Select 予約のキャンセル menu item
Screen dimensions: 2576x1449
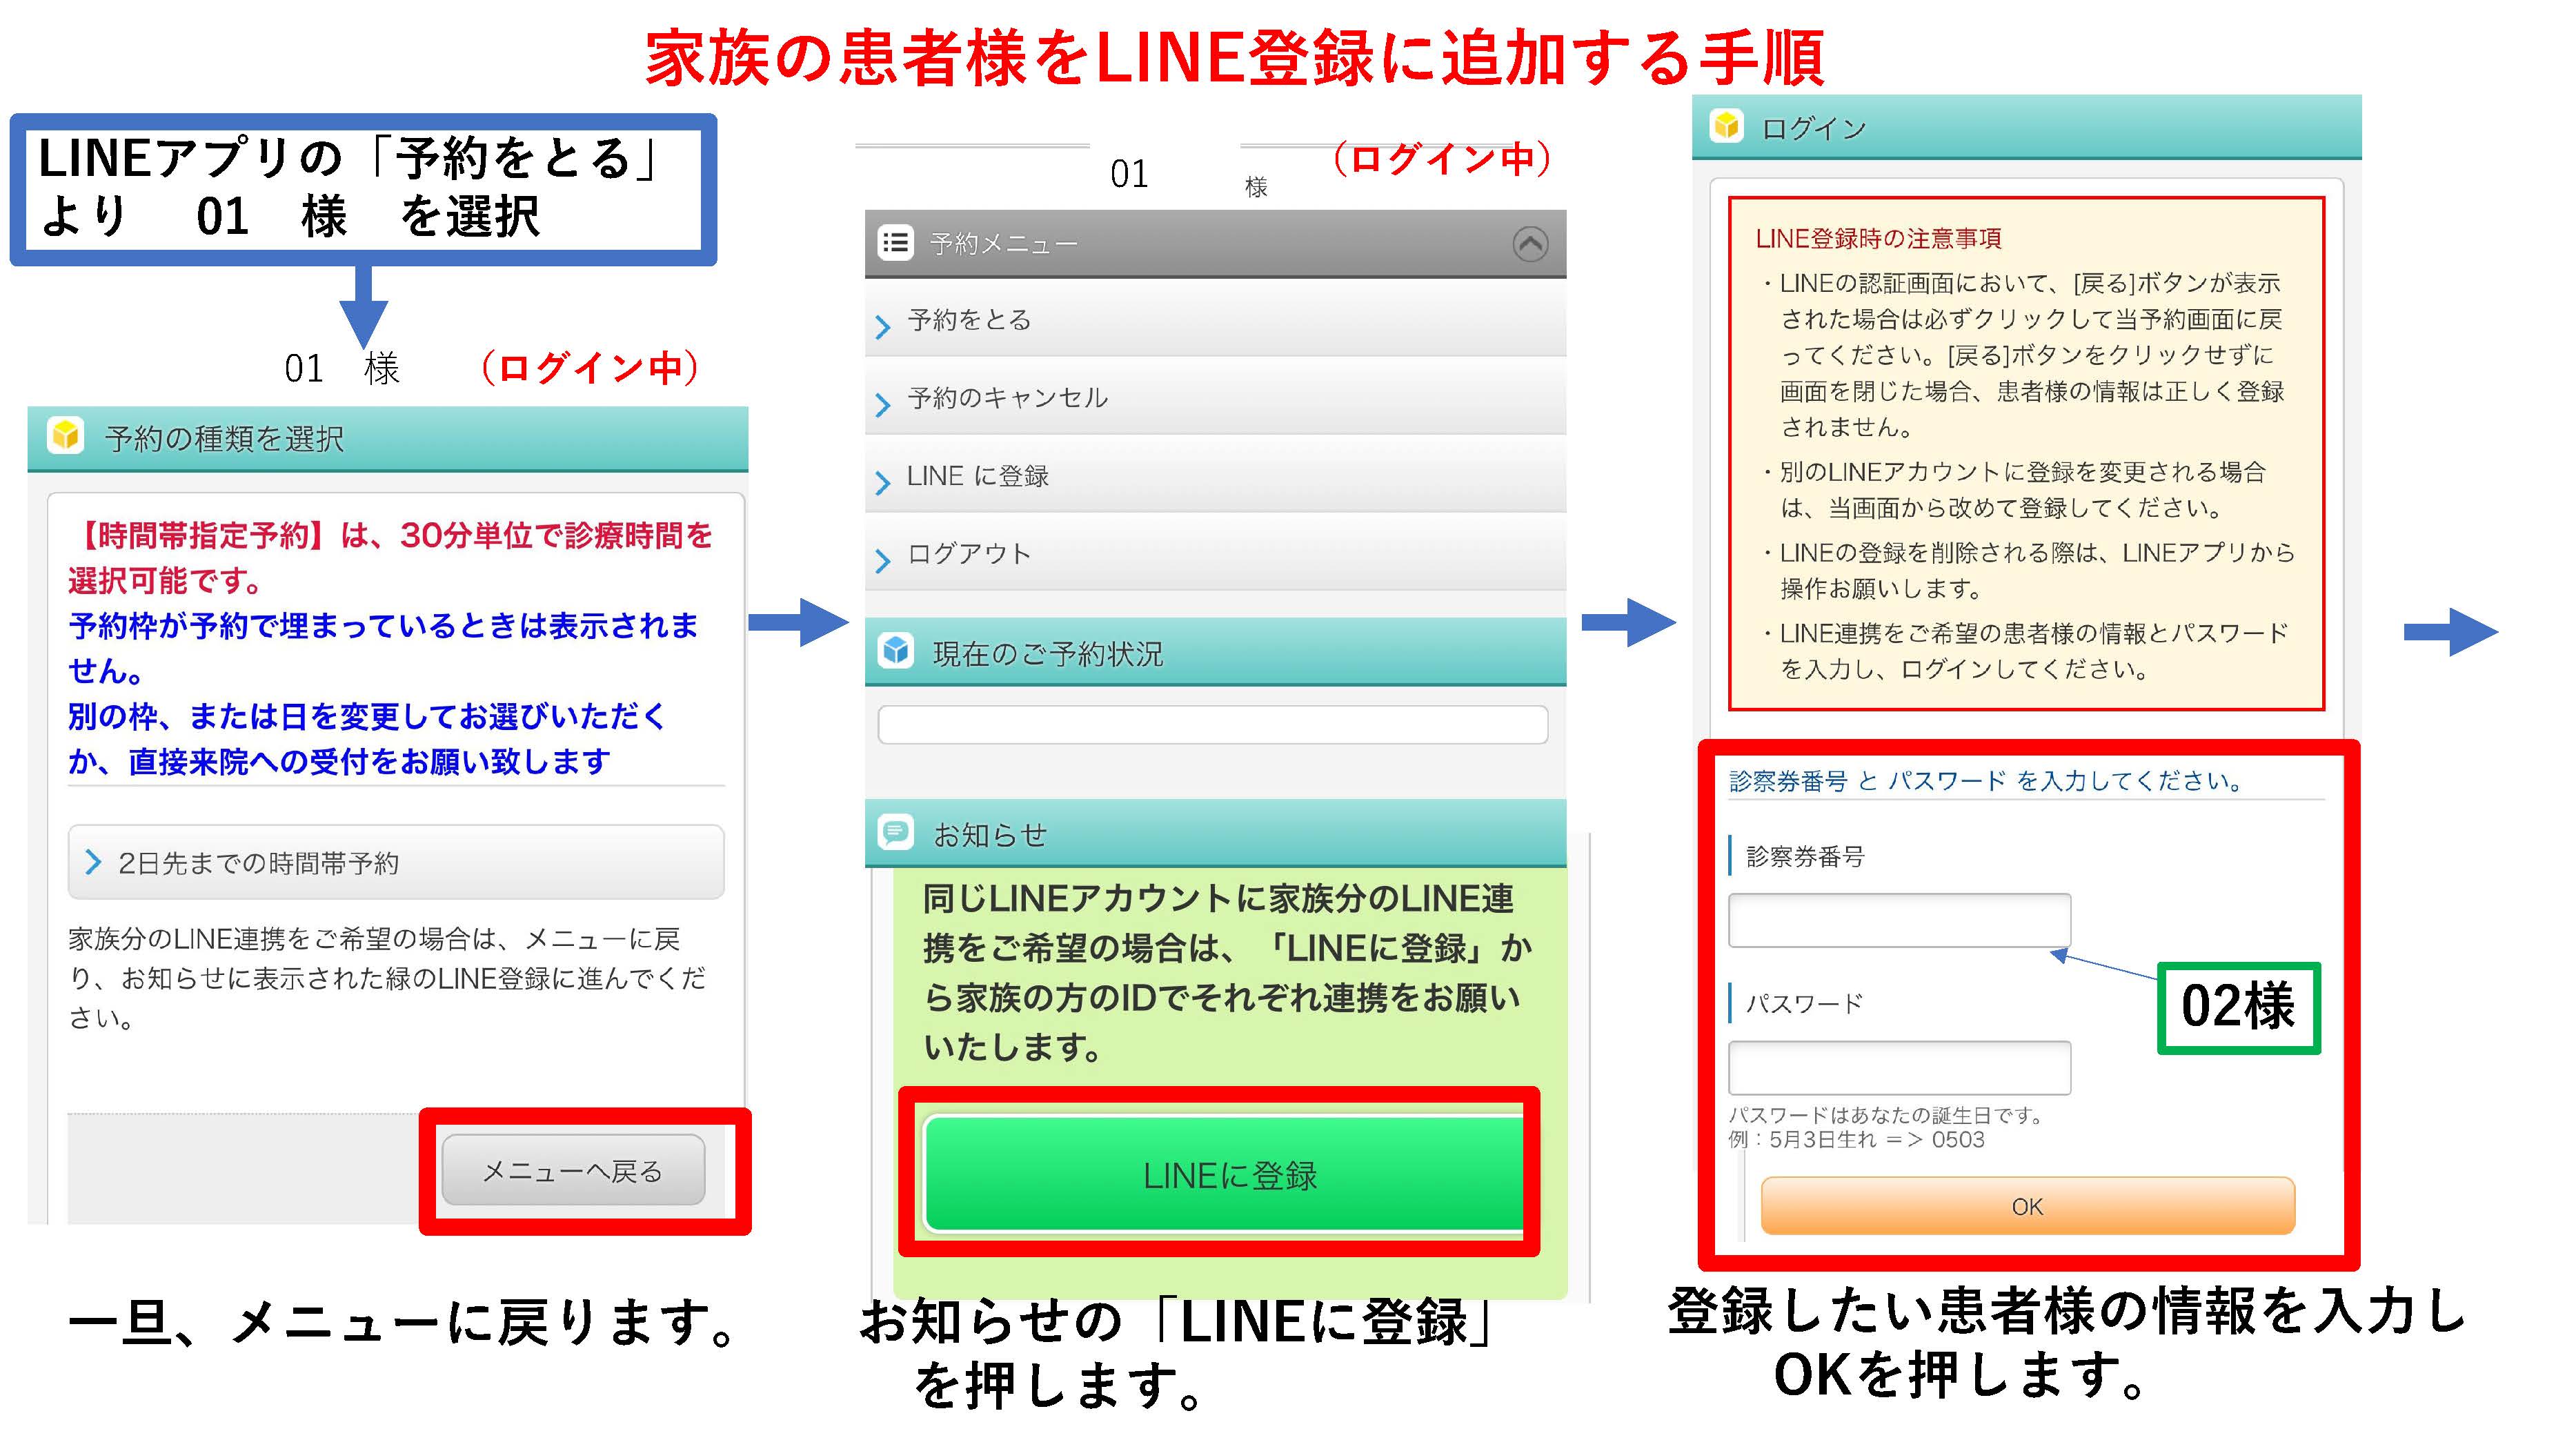coord(1215,398)
